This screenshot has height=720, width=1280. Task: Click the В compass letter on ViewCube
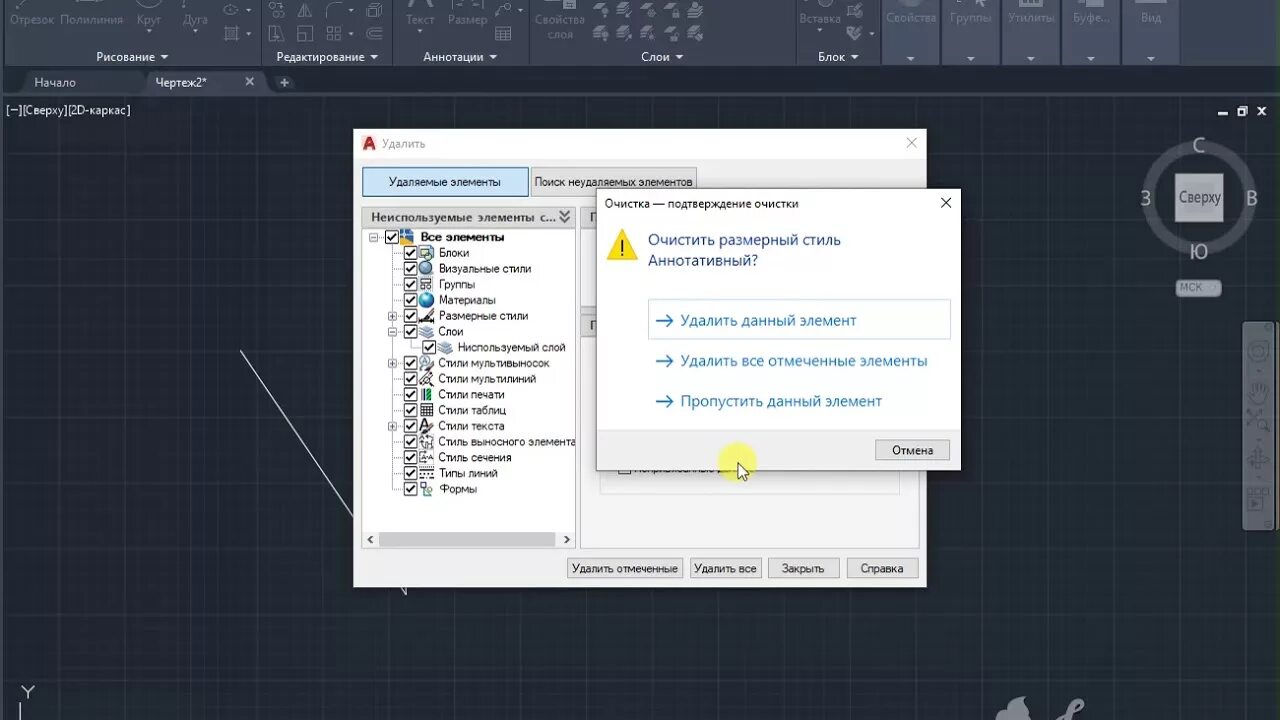pos(1251,198)
